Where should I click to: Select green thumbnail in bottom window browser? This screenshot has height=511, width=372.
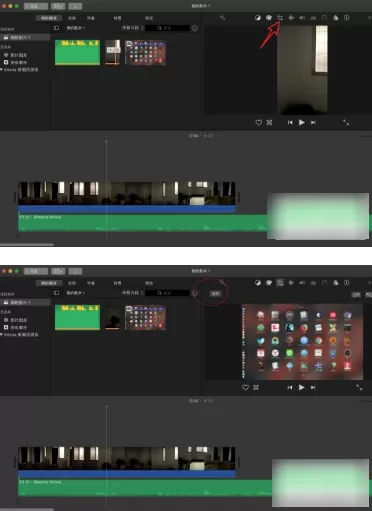pyautogui.click(x=77, y=317)
